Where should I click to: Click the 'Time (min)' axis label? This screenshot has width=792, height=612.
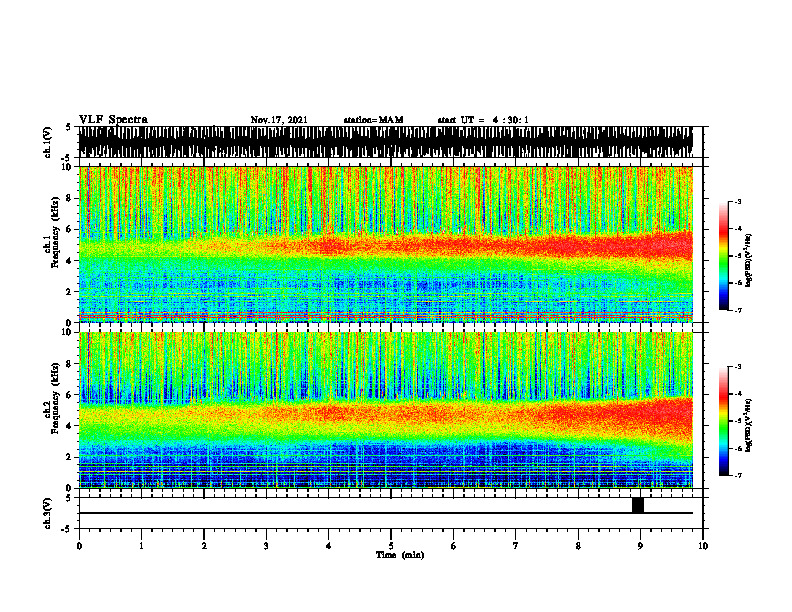coord(400,555)
